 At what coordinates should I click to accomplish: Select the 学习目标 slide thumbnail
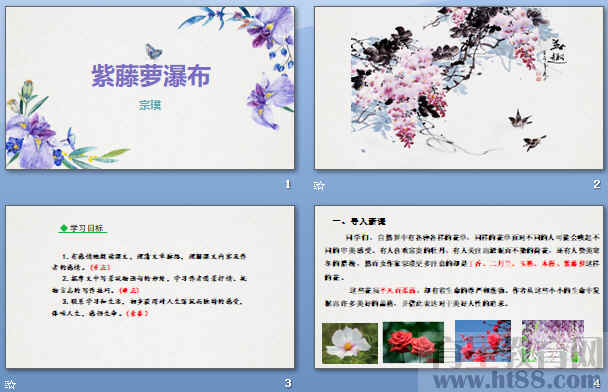click(x=150, y=287)
